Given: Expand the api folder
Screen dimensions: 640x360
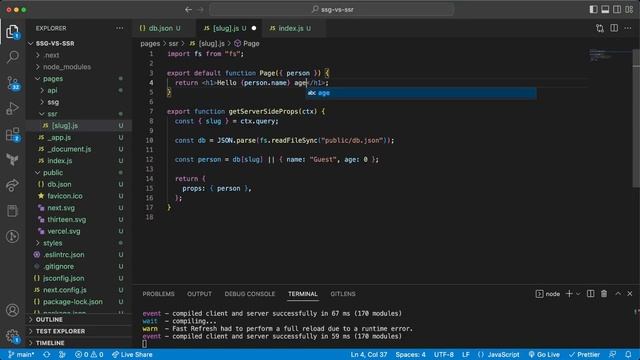Looking at the screenshot, I should click(x=79, y=90).
